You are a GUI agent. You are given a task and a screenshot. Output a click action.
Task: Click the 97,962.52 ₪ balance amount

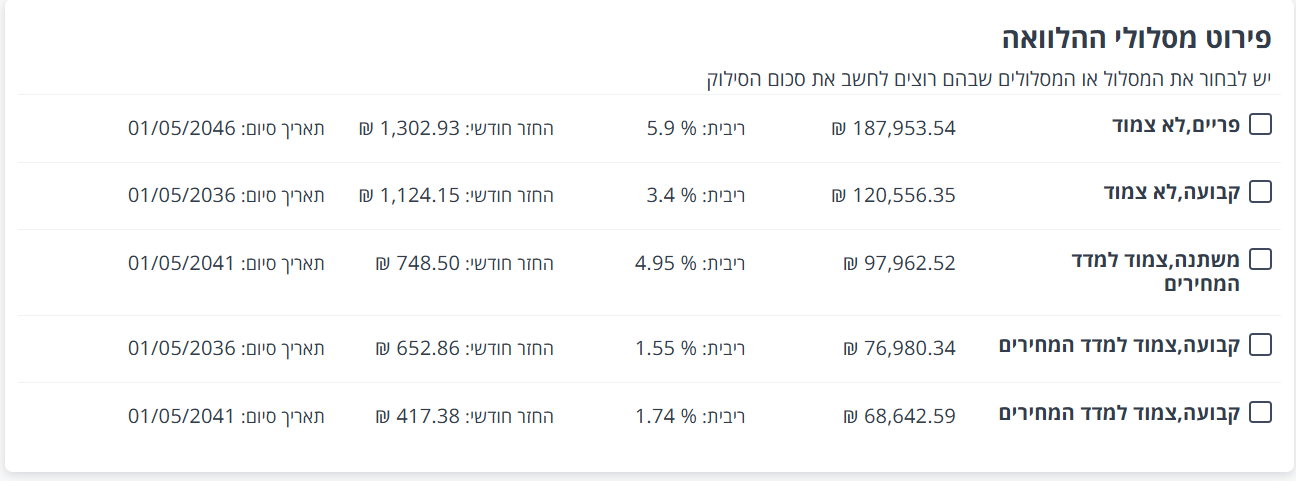click(899, 263)
